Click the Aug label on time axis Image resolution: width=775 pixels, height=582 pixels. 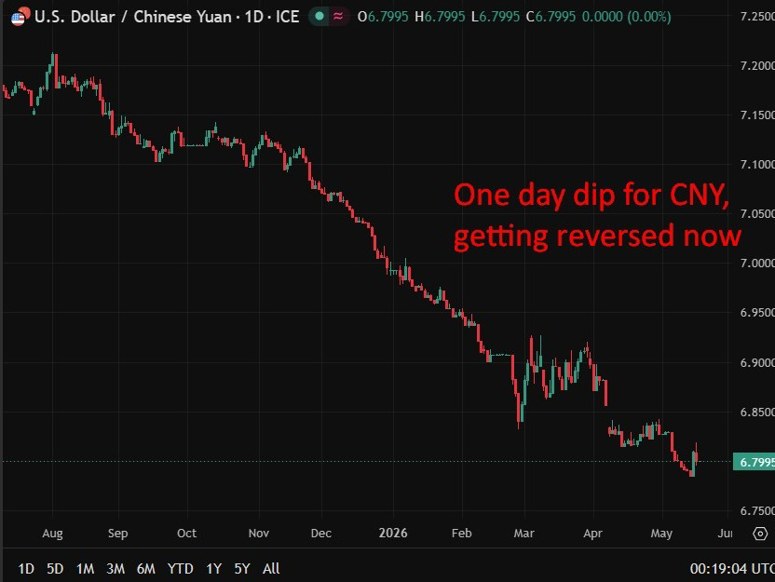pos(52,534)
